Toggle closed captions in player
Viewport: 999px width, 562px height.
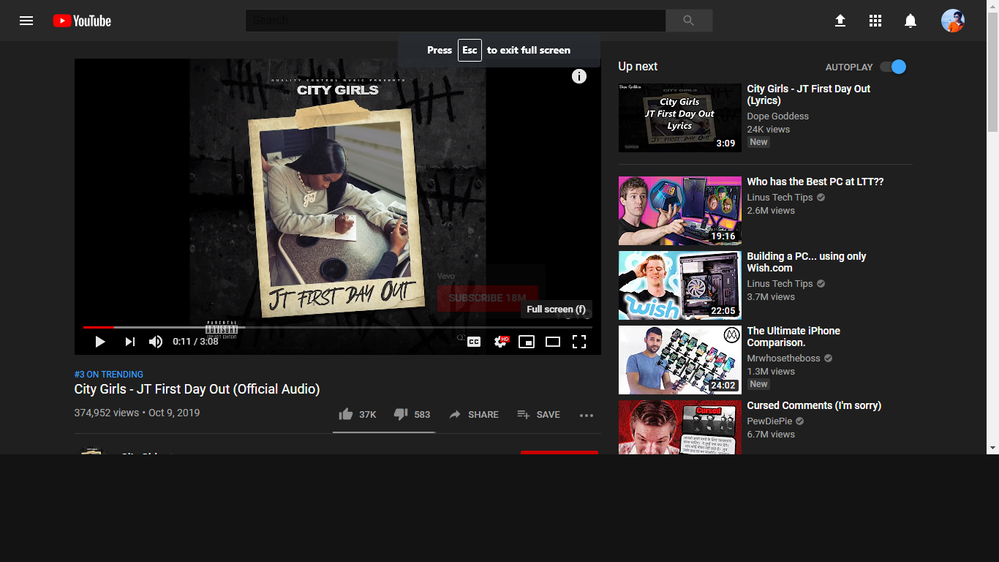coord(474,342)
